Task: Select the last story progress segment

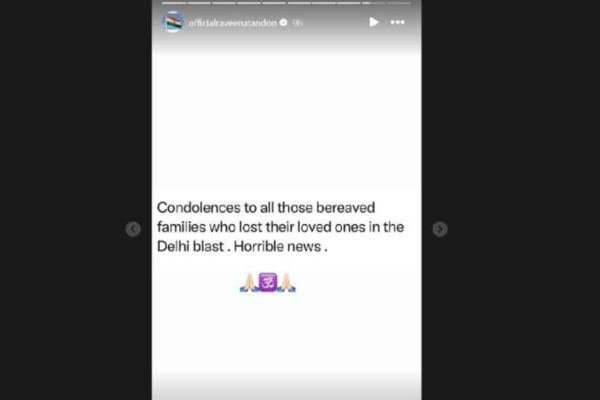Action: [x=399, y=3]
